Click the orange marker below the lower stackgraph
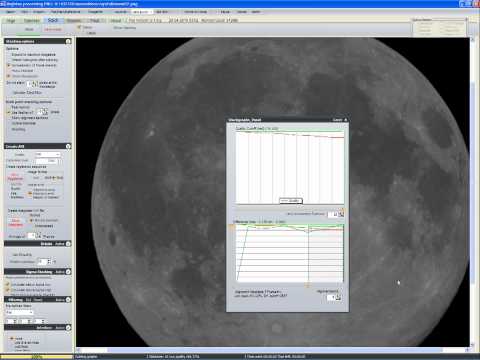 [308, 285]
